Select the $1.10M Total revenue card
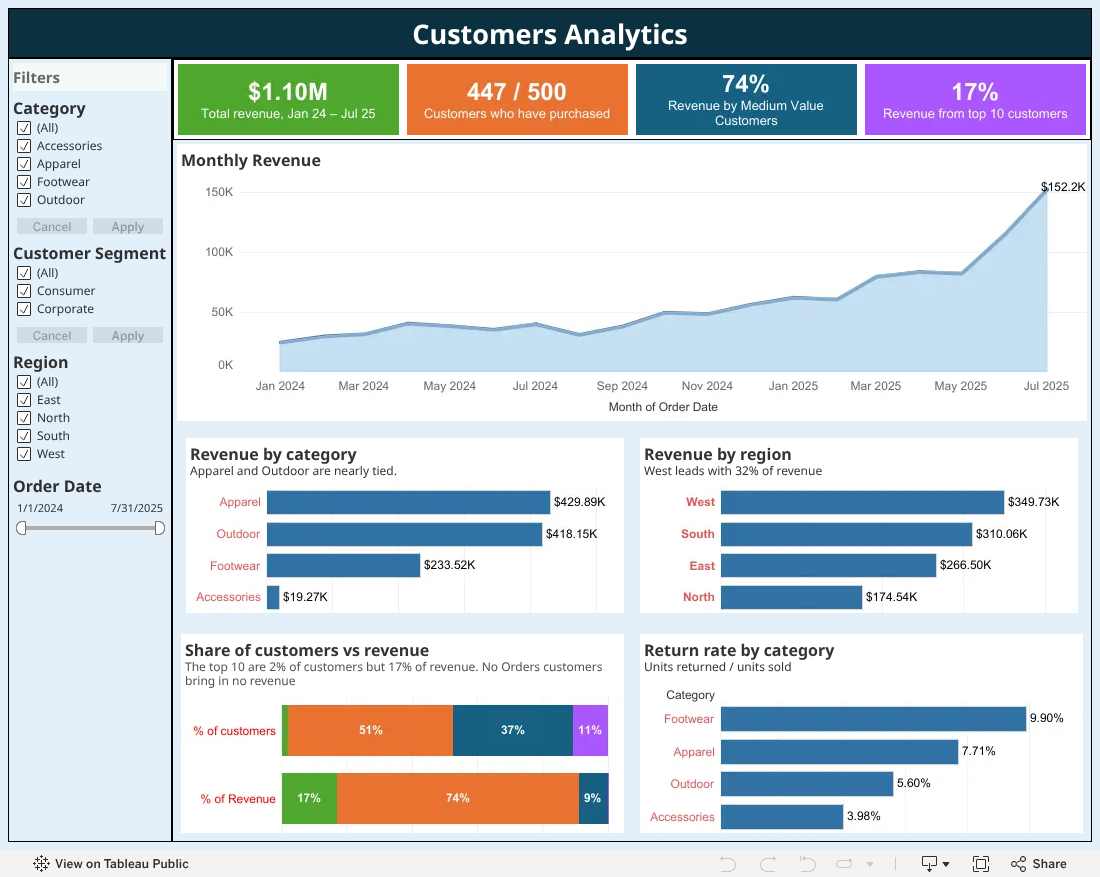Viewport: 1100px width, 877px height. pos(288,100)
